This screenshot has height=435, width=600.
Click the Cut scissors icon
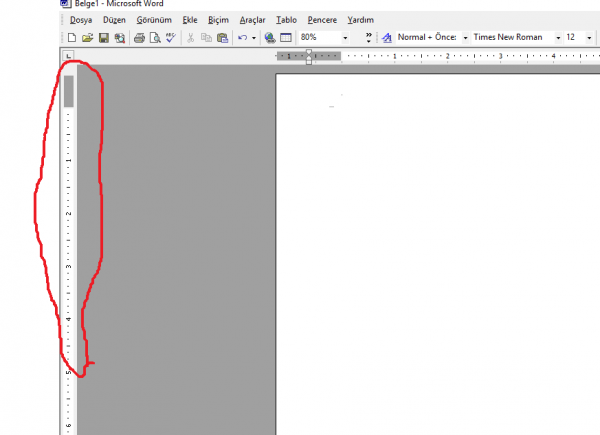tap(190, 37)
